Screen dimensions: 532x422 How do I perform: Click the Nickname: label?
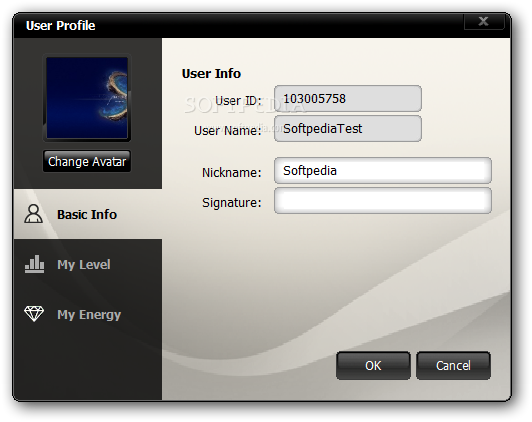[232, 172]
